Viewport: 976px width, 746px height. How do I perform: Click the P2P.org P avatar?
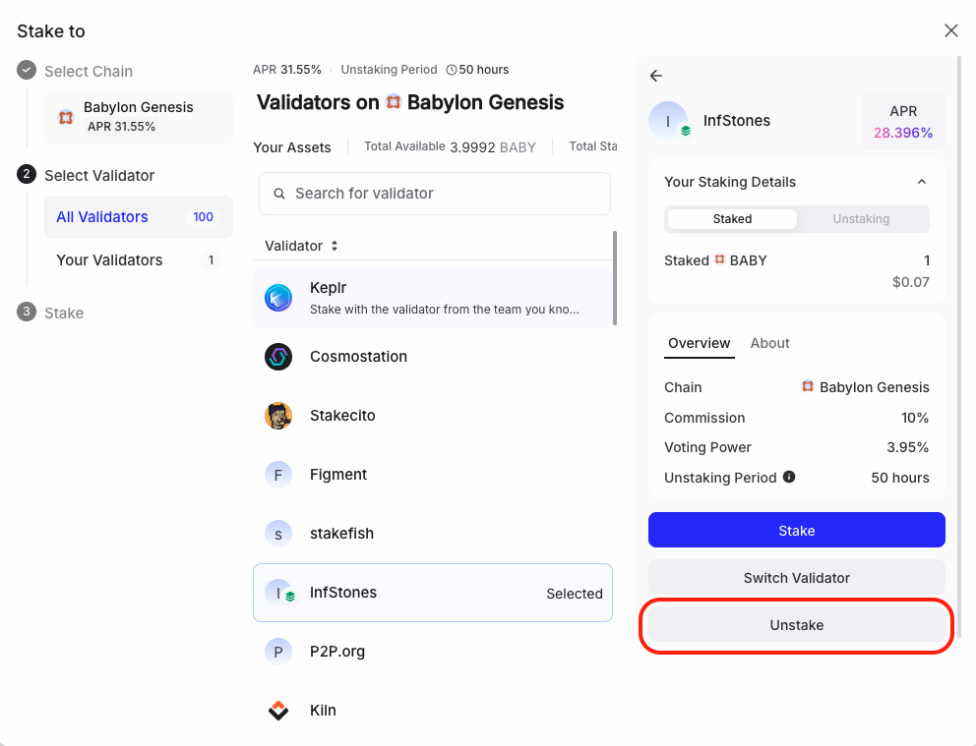278,651
